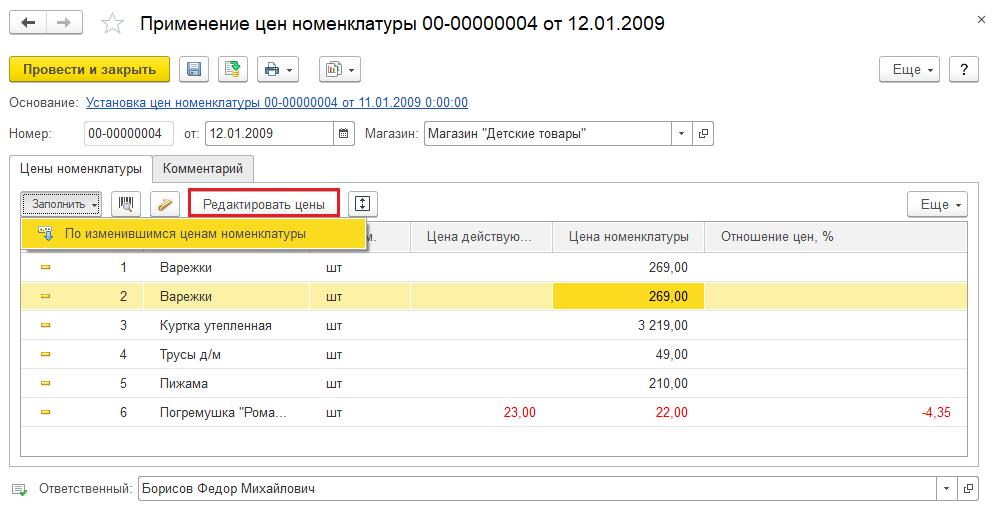The image size is (995, 509).
Task: Open the date calendar picker
Action: pos(344,133)
